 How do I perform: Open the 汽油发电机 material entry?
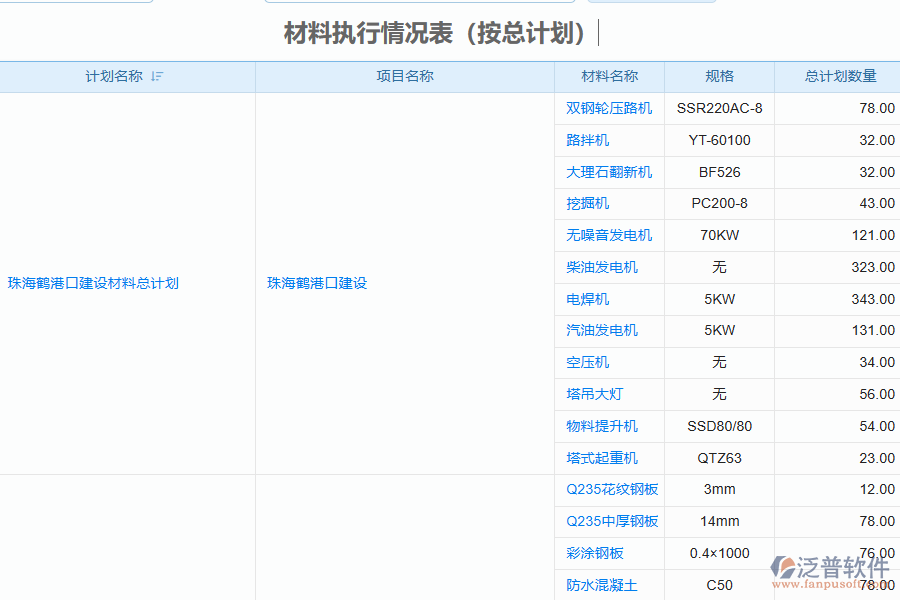[x=601, y=330]
